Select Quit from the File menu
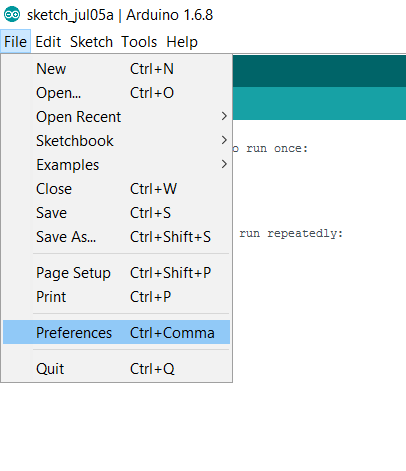 pyautogui.click(x=116, y=369)
